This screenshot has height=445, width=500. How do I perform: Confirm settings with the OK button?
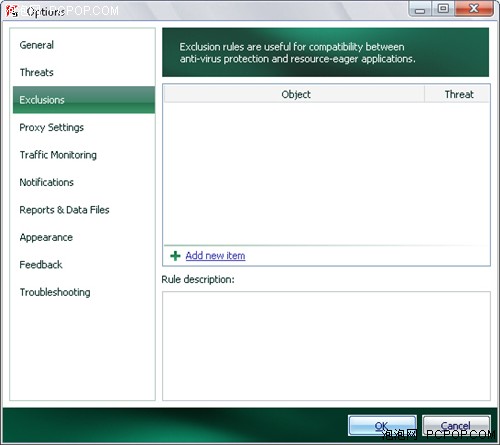pos(382,425)
